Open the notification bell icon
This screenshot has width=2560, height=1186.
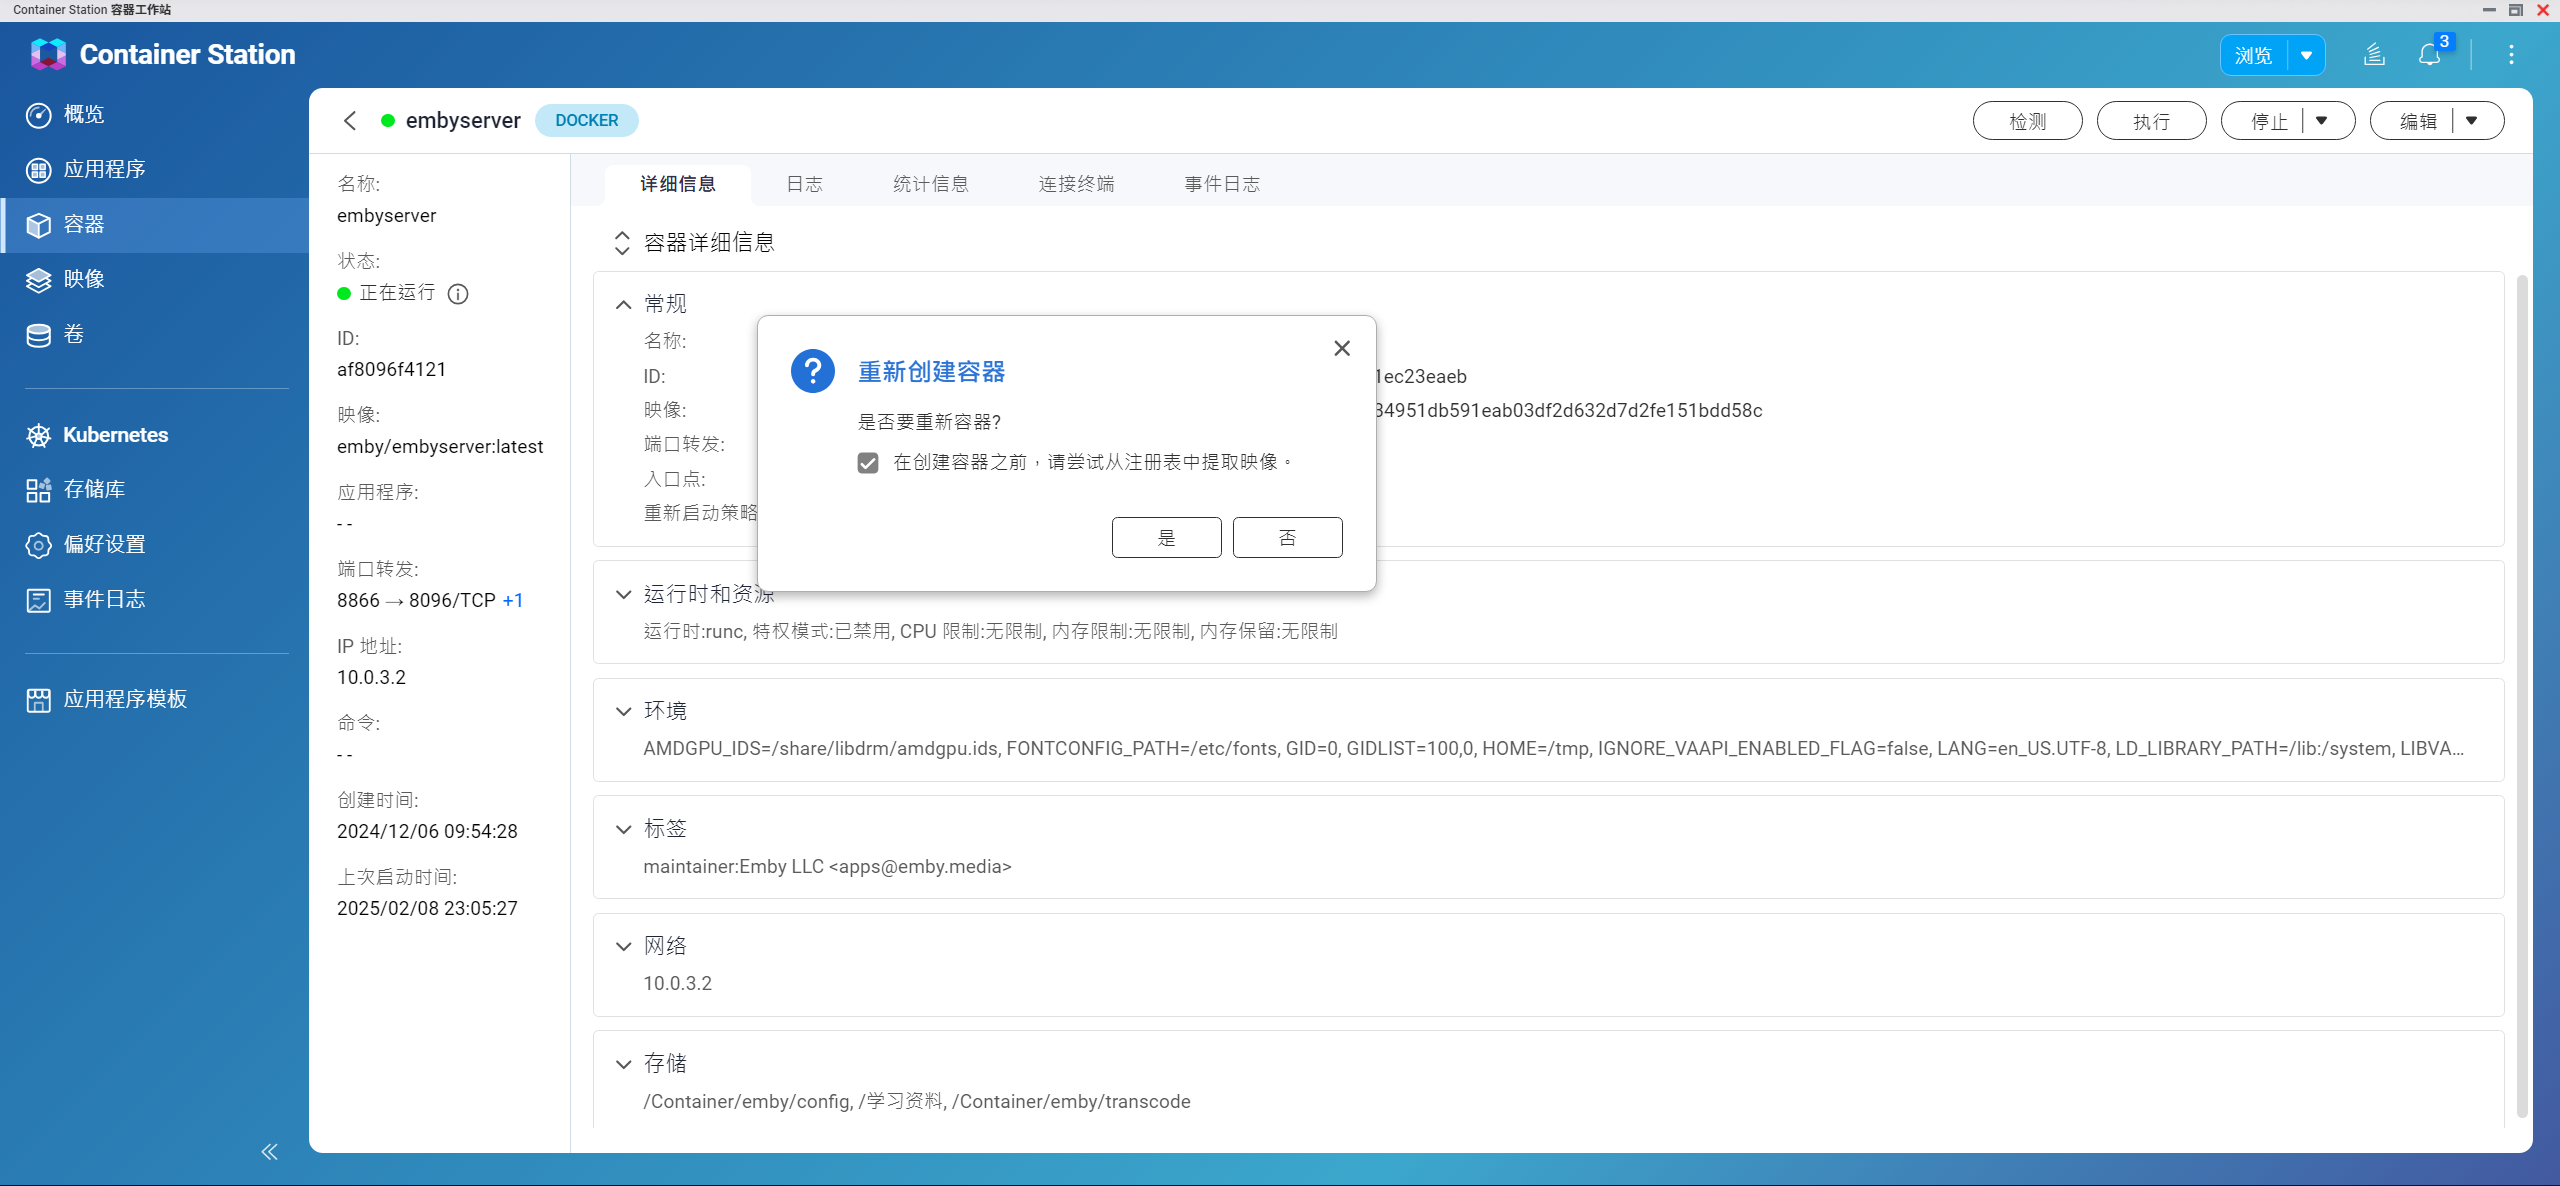[x=2429, y=55]
